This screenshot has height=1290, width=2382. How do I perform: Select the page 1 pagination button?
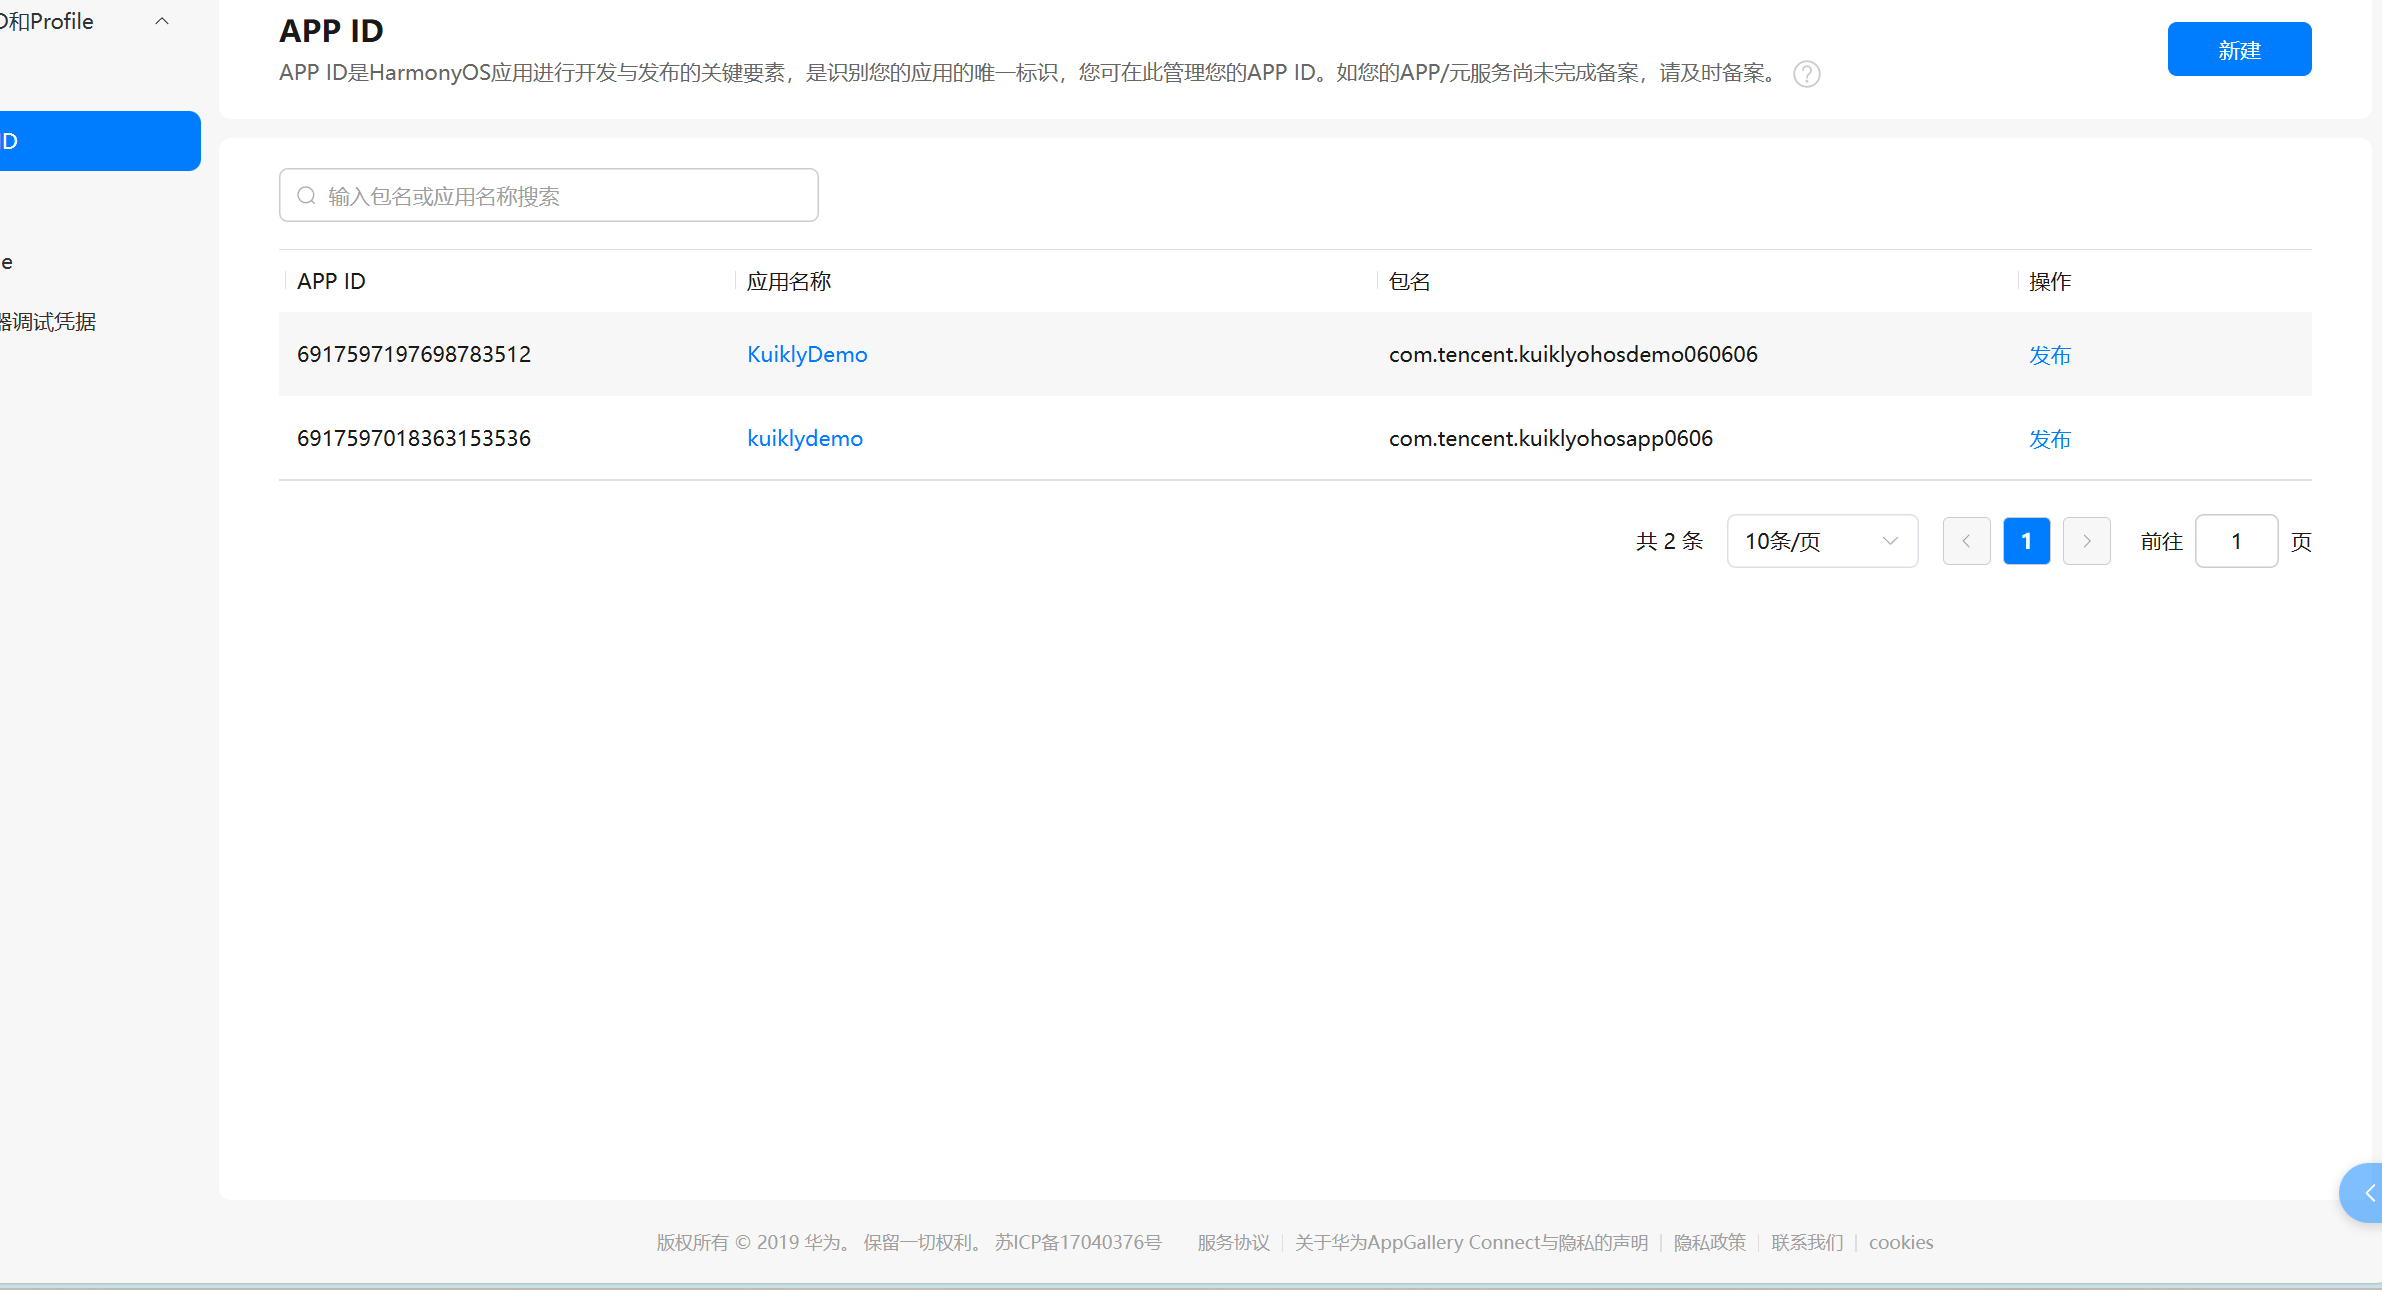(x=2026, y=541)
